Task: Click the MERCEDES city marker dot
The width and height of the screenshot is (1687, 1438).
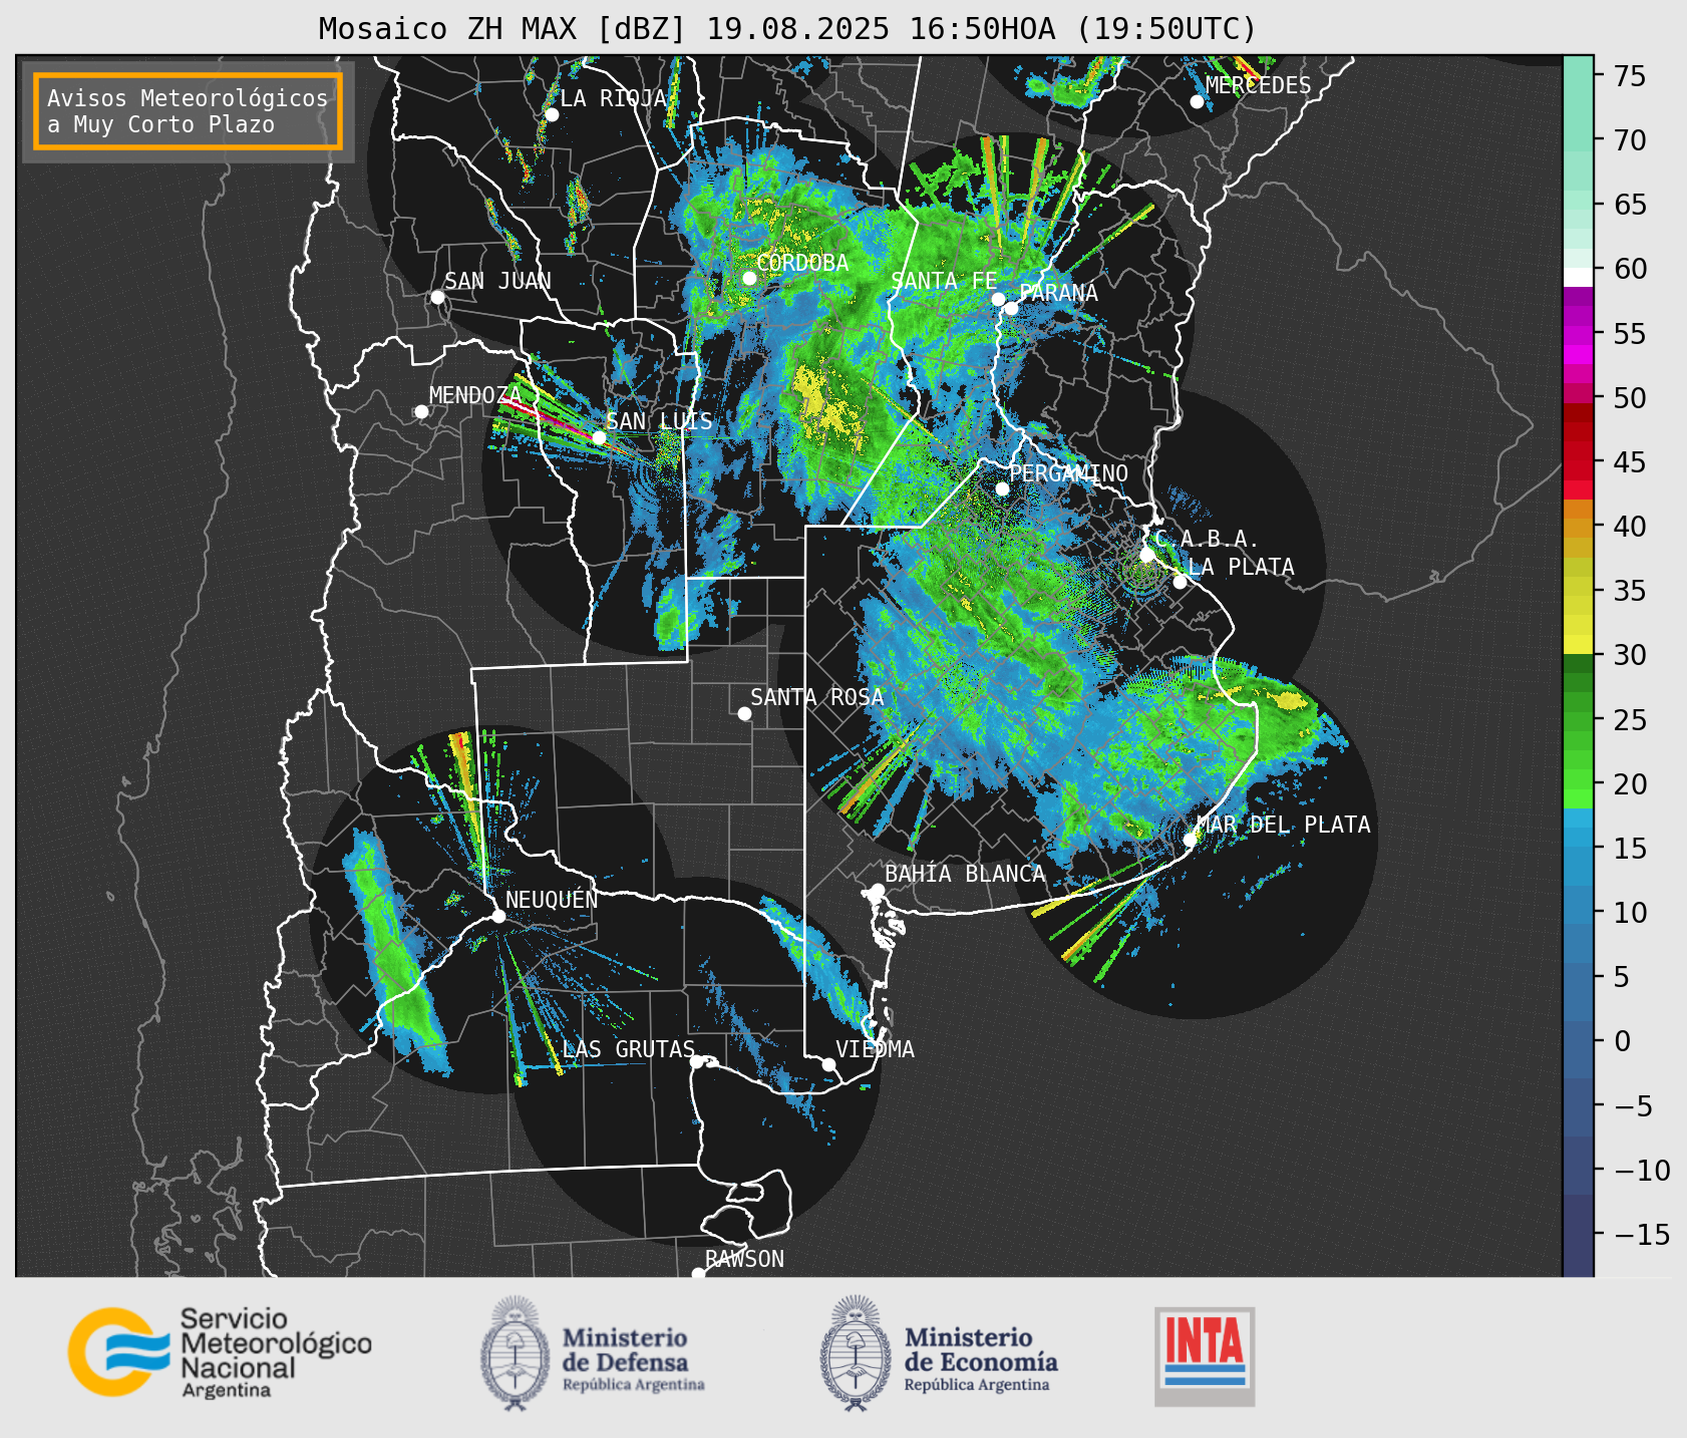Action: [1196, 102]
